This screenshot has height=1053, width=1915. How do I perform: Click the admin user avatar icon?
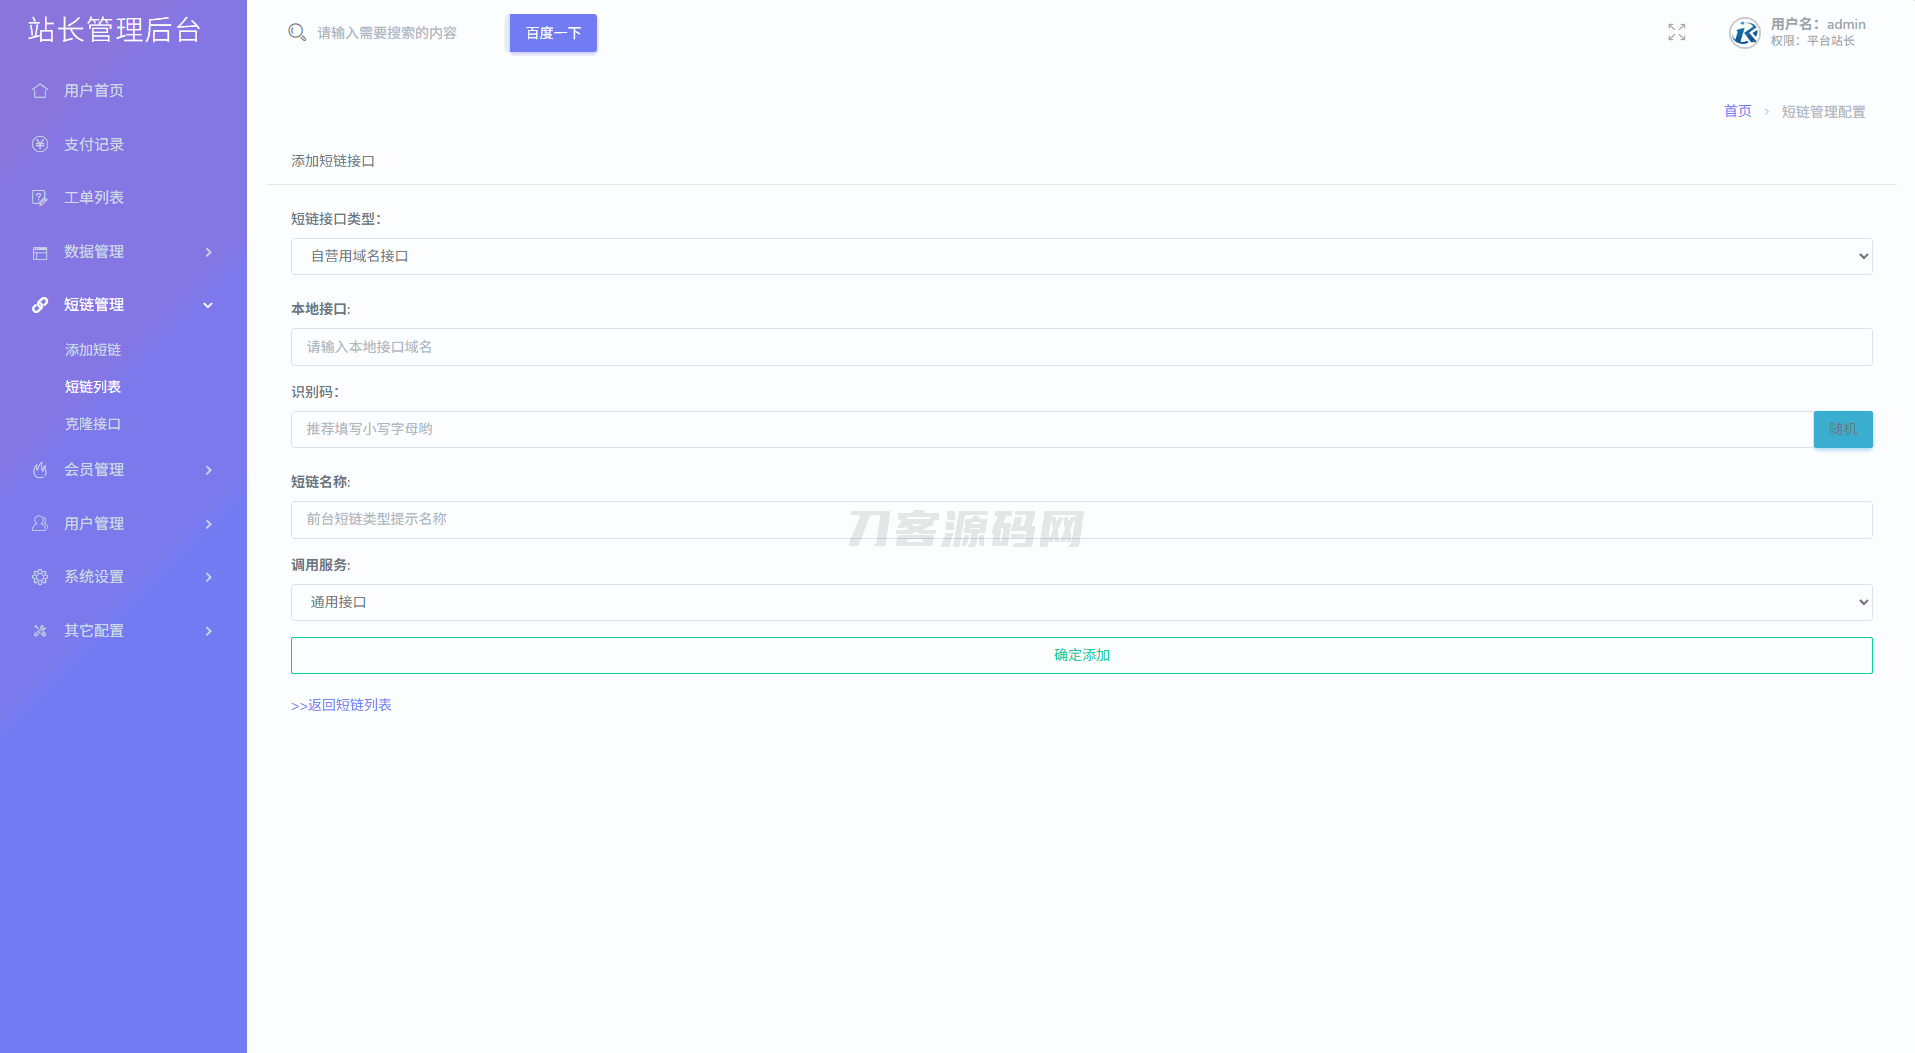pyautogui.click(x=1745, y=33)
